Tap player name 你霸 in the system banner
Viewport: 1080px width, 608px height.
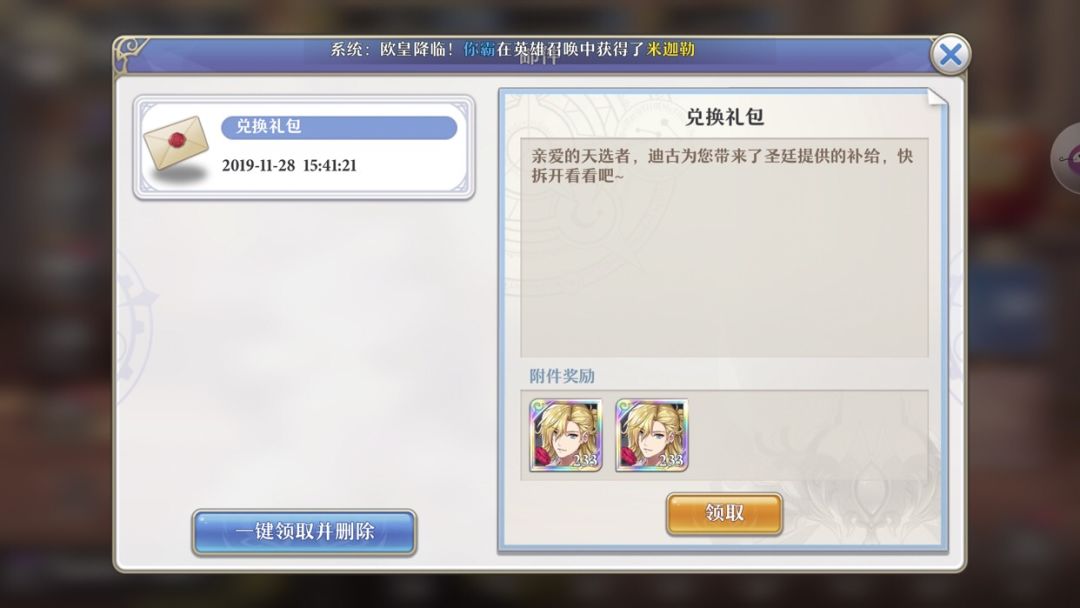click(x=479, y=50)
